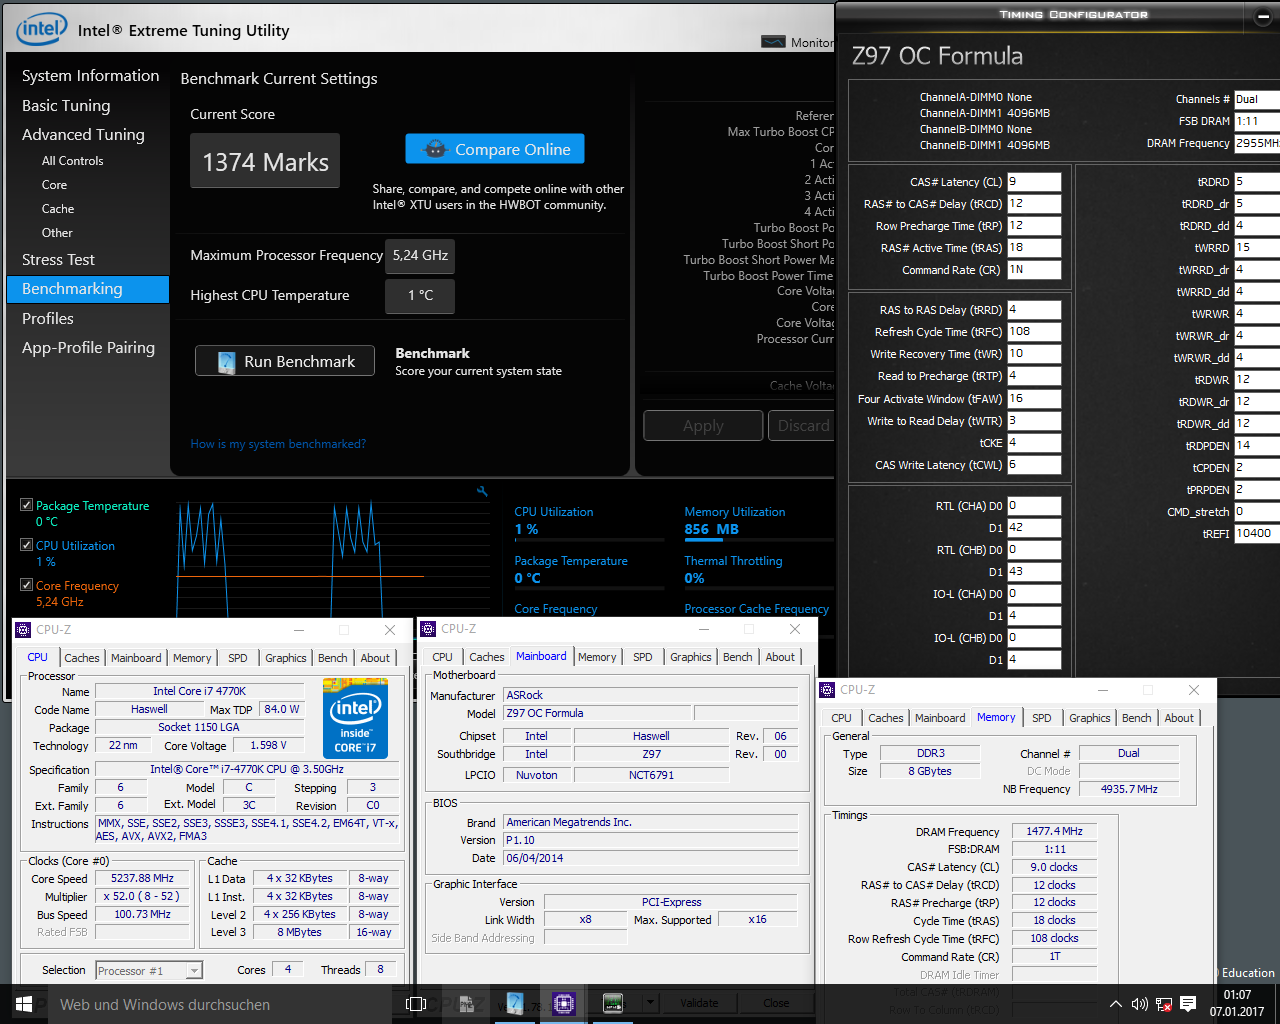The image size is (1280, 1024).
Task: Switch to SPD tab in processor CPU-Z window
Action: (x=237, y=658)
